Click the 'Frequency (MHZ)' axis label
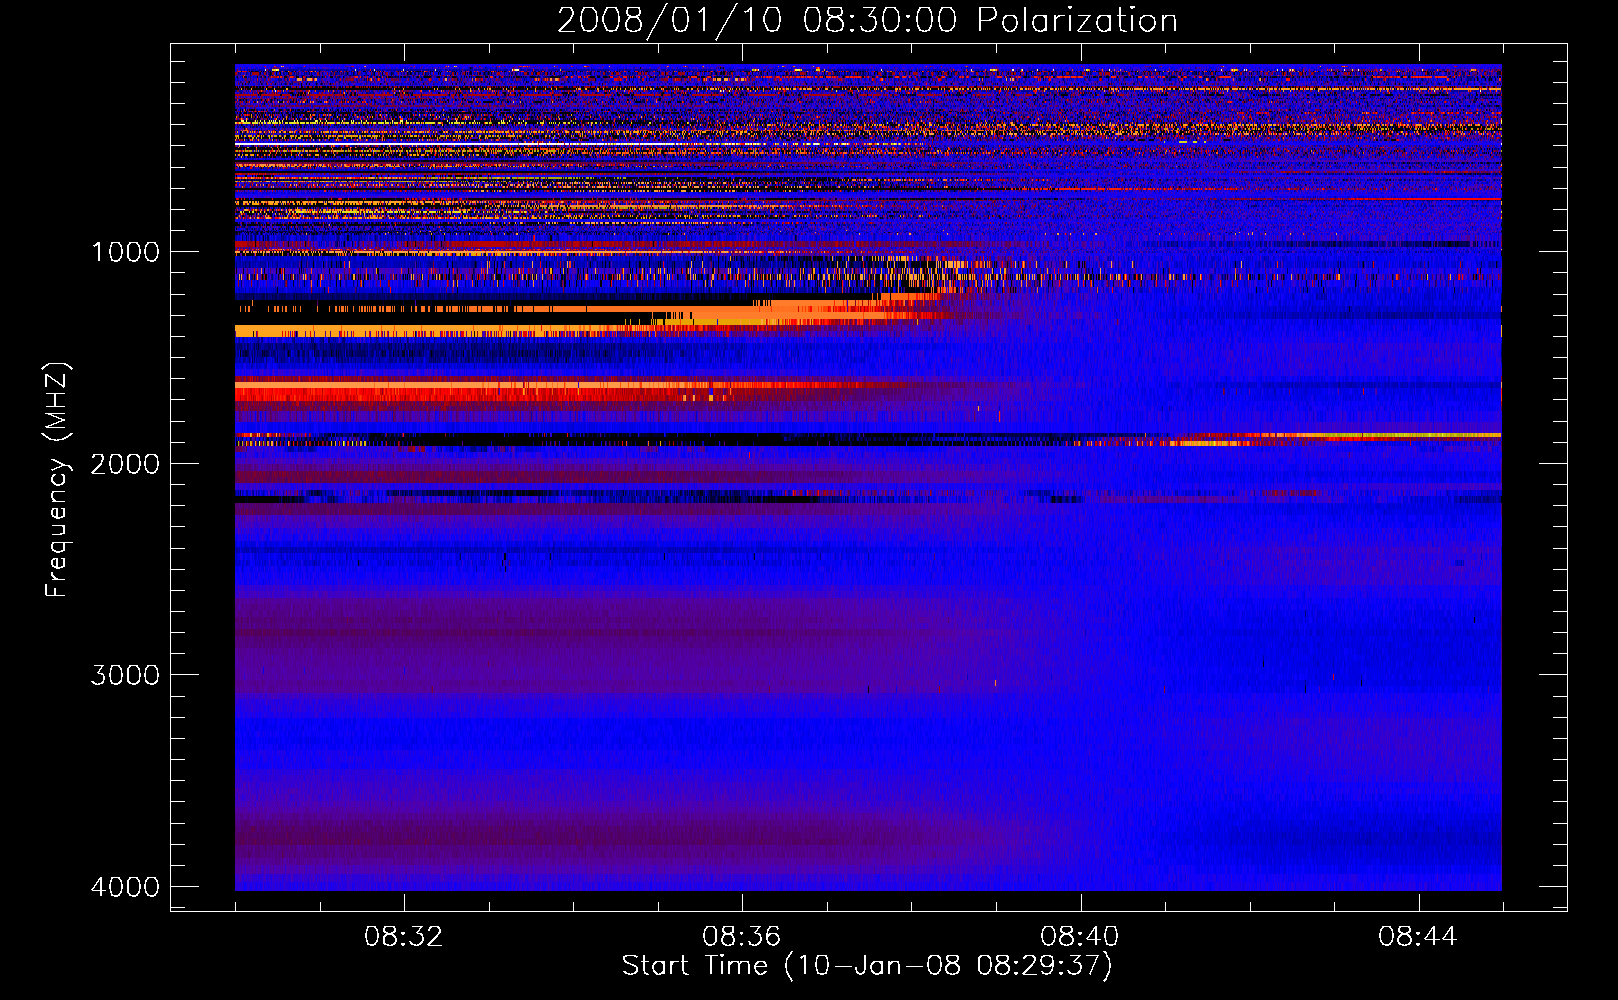This screenshot has height=1000, width=1618. pos(58,480)
